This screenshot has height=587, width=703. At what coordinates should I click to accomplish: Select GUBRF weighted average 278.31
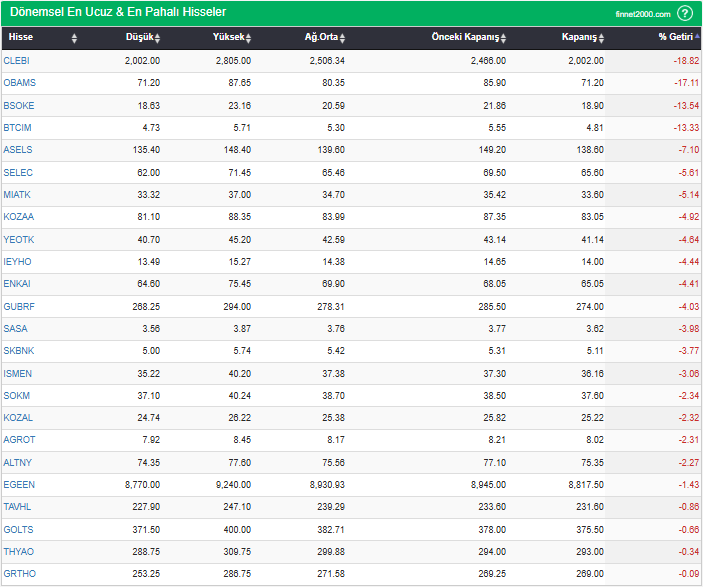pos(331,307)
